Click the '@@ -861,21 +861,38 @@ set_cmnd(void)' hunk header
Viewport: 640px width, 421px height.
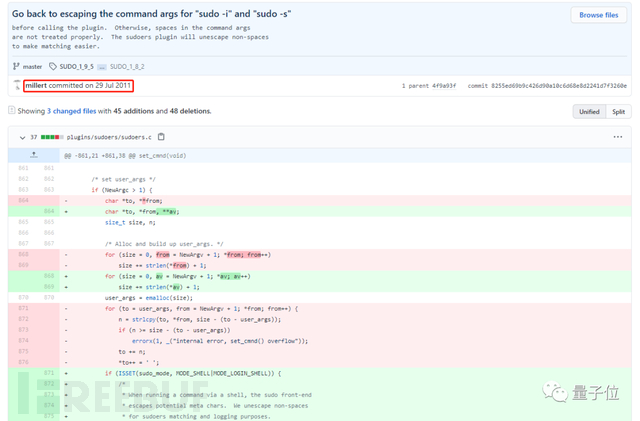point(125,156)
